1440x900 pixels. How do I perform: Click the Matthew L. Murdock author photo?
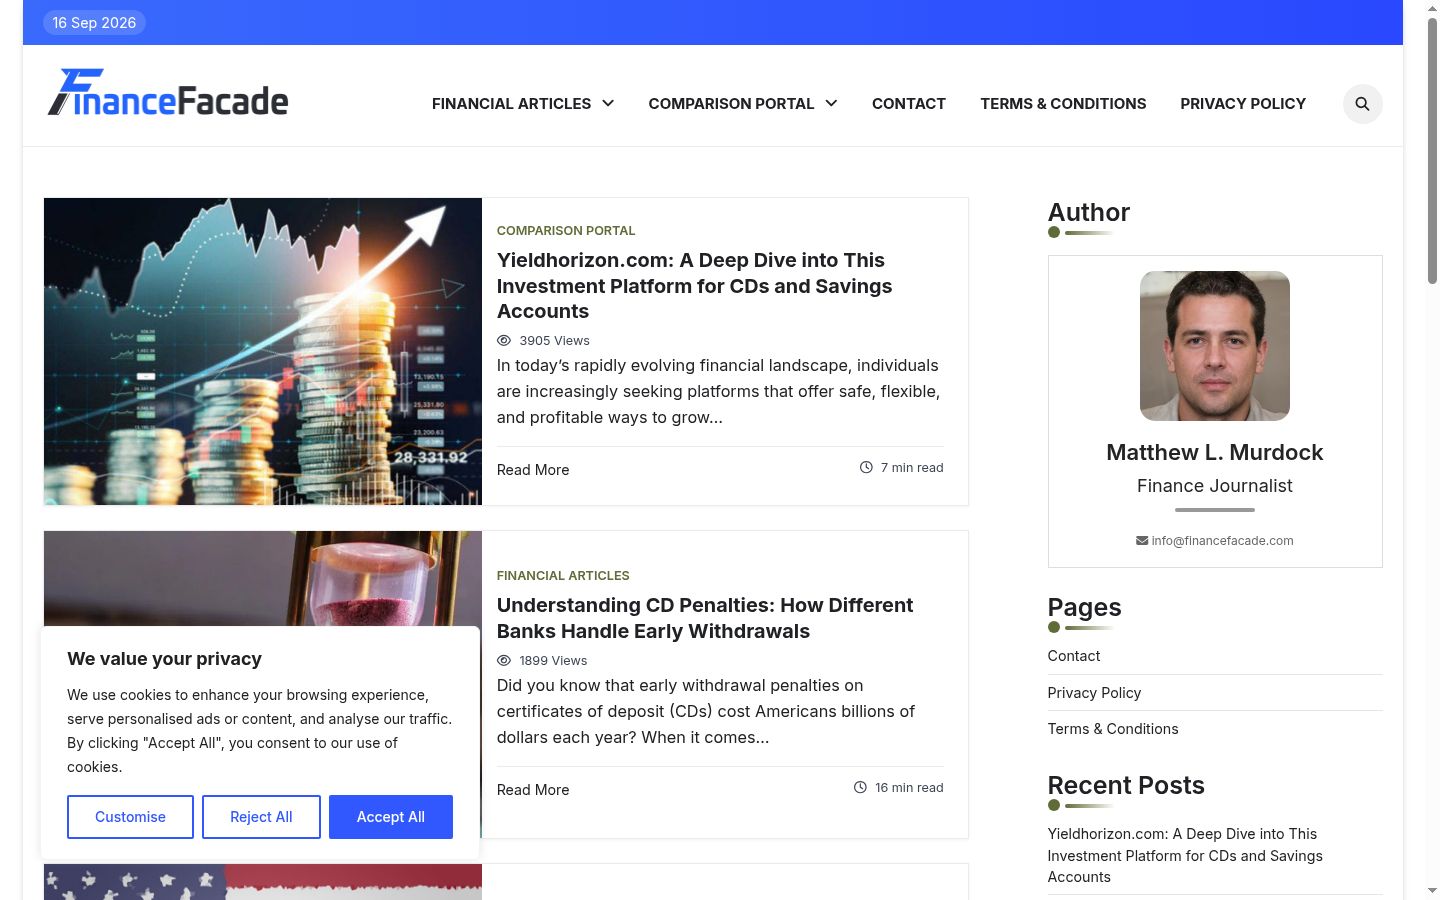1215,346
